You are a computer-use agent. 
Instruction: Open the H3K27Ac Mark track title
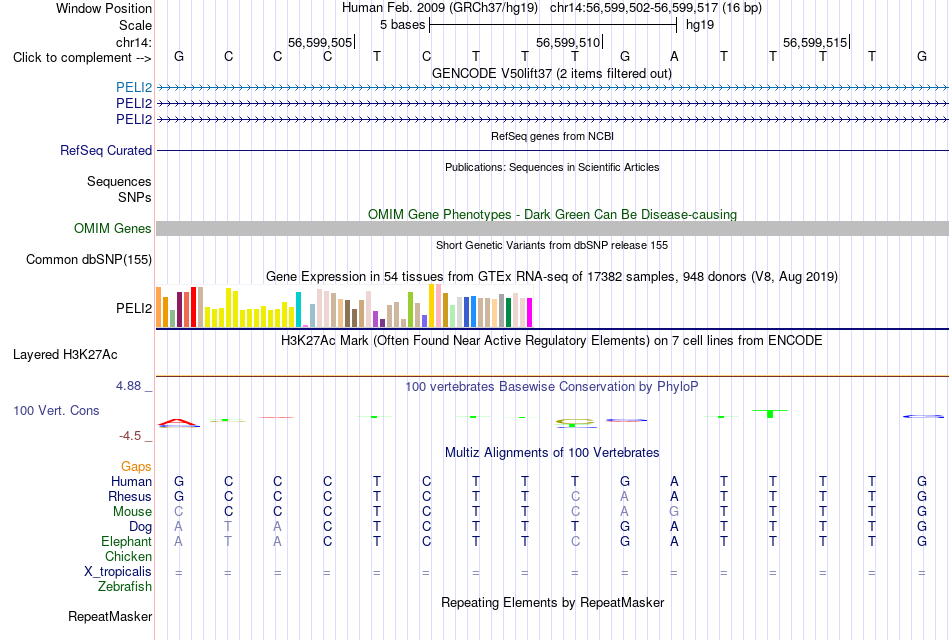pos(552,341)
